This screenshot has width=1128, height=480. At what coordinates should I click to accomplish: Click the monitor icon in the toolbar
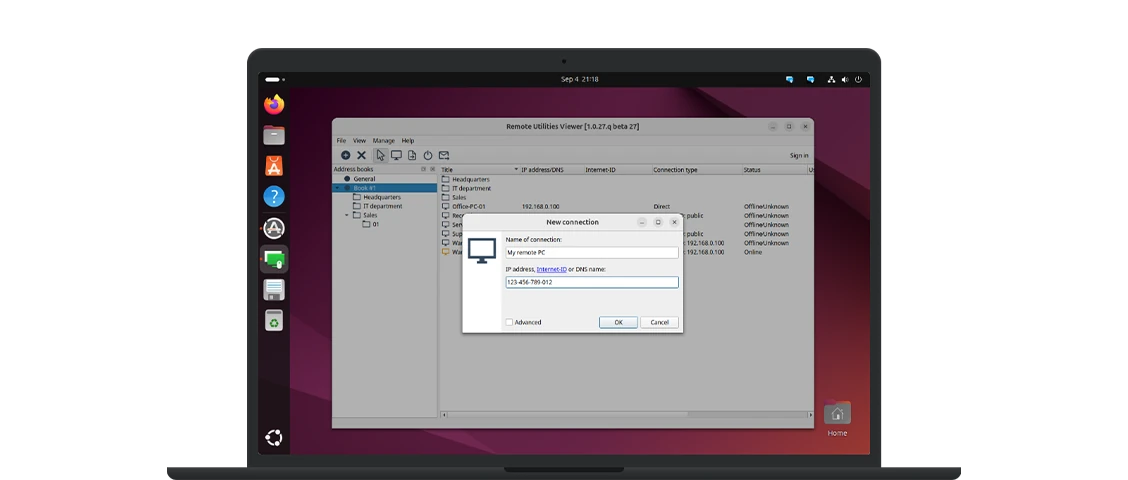pos(396,155)
